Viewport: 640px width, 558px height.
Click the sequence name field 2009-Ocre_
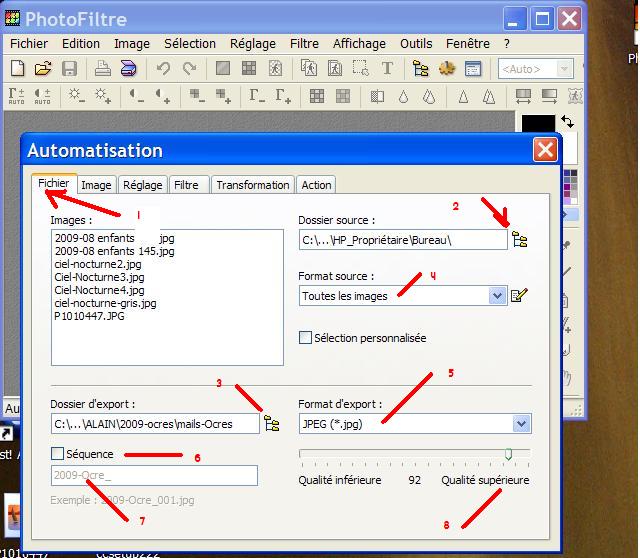point(154,476)
